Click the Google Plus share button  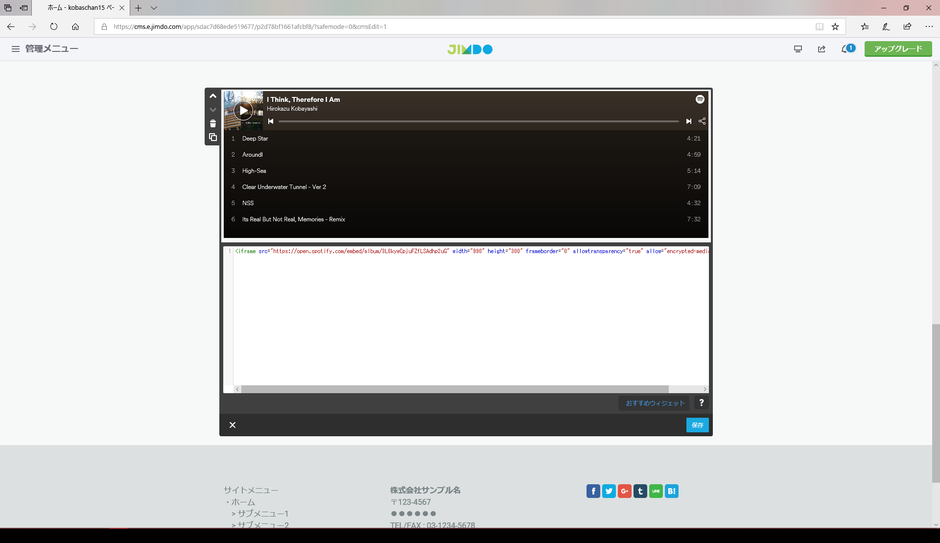[624, 491]
